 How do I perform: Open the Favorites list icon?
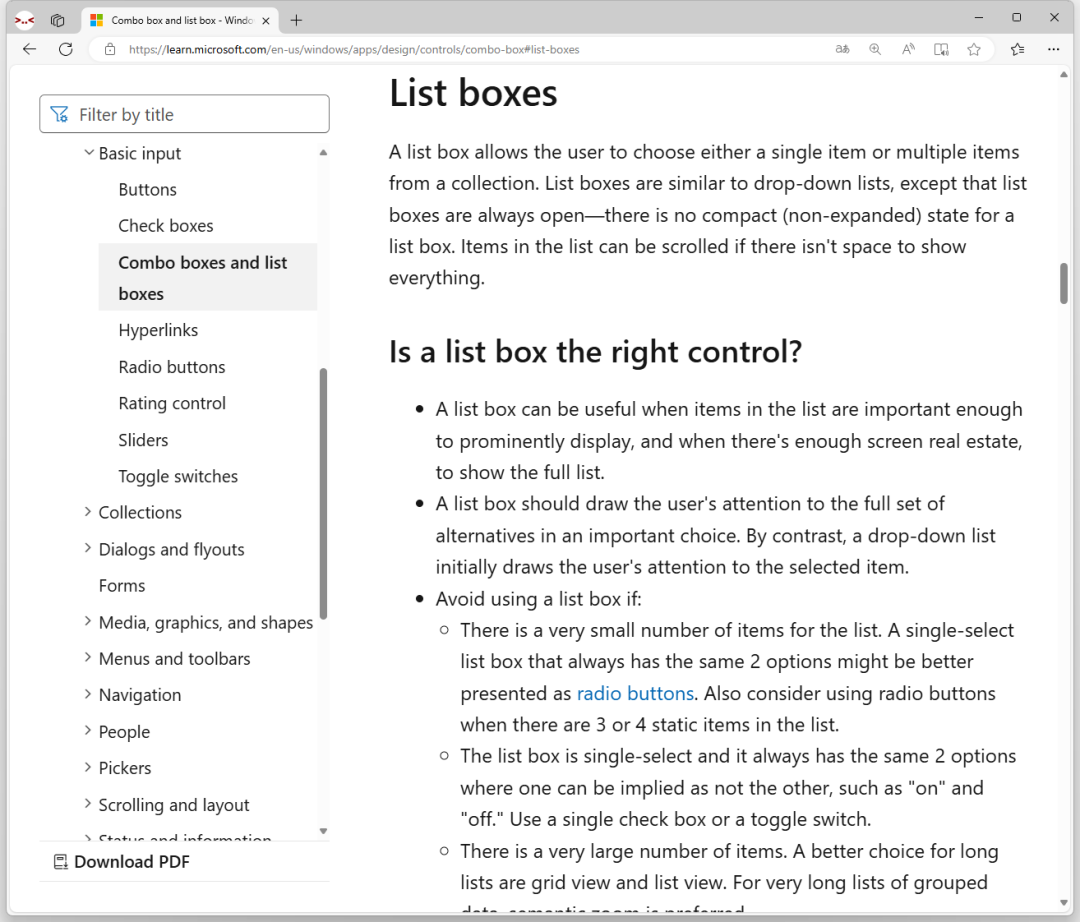click(x=1017, y=49)
